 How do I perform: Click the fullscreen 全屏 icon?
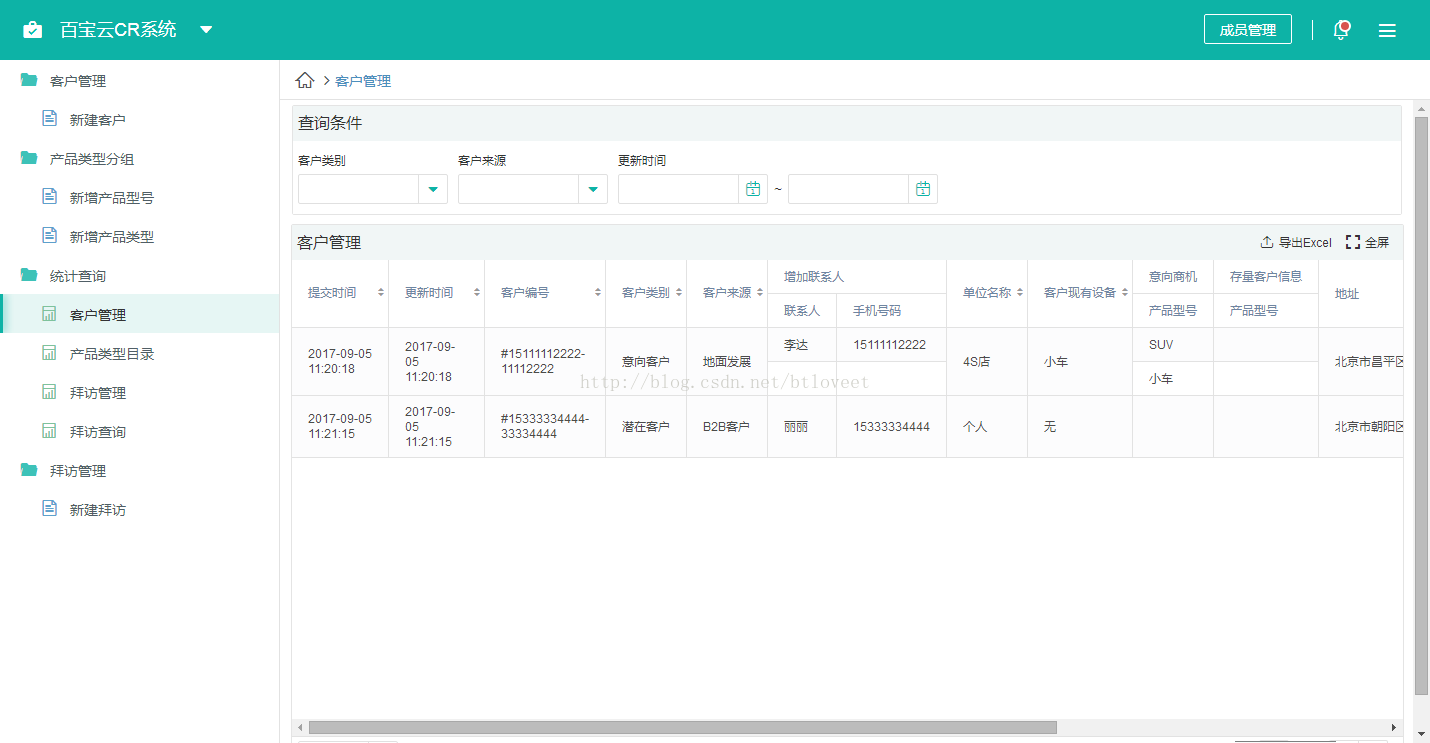[1353, 242]
